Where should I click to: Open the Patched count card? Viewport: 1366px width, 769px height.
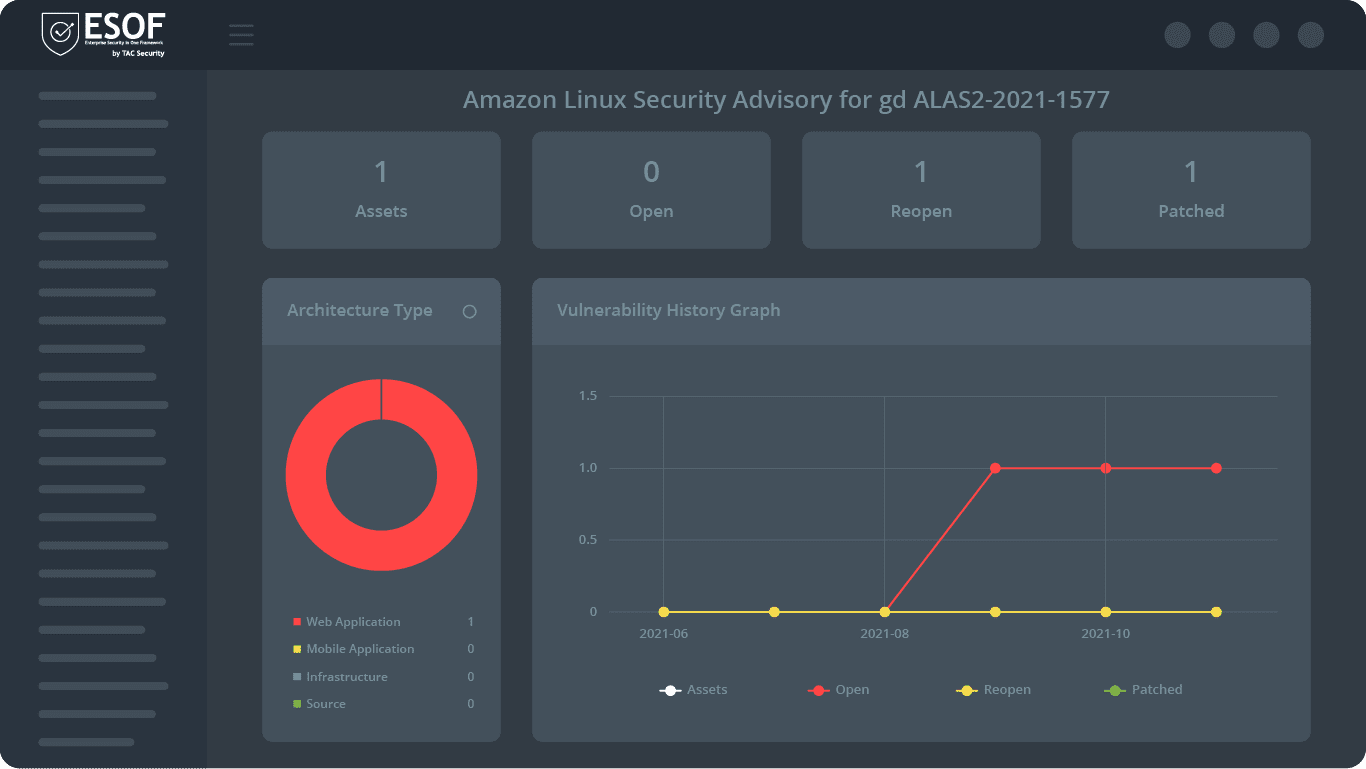(1191, 190)
